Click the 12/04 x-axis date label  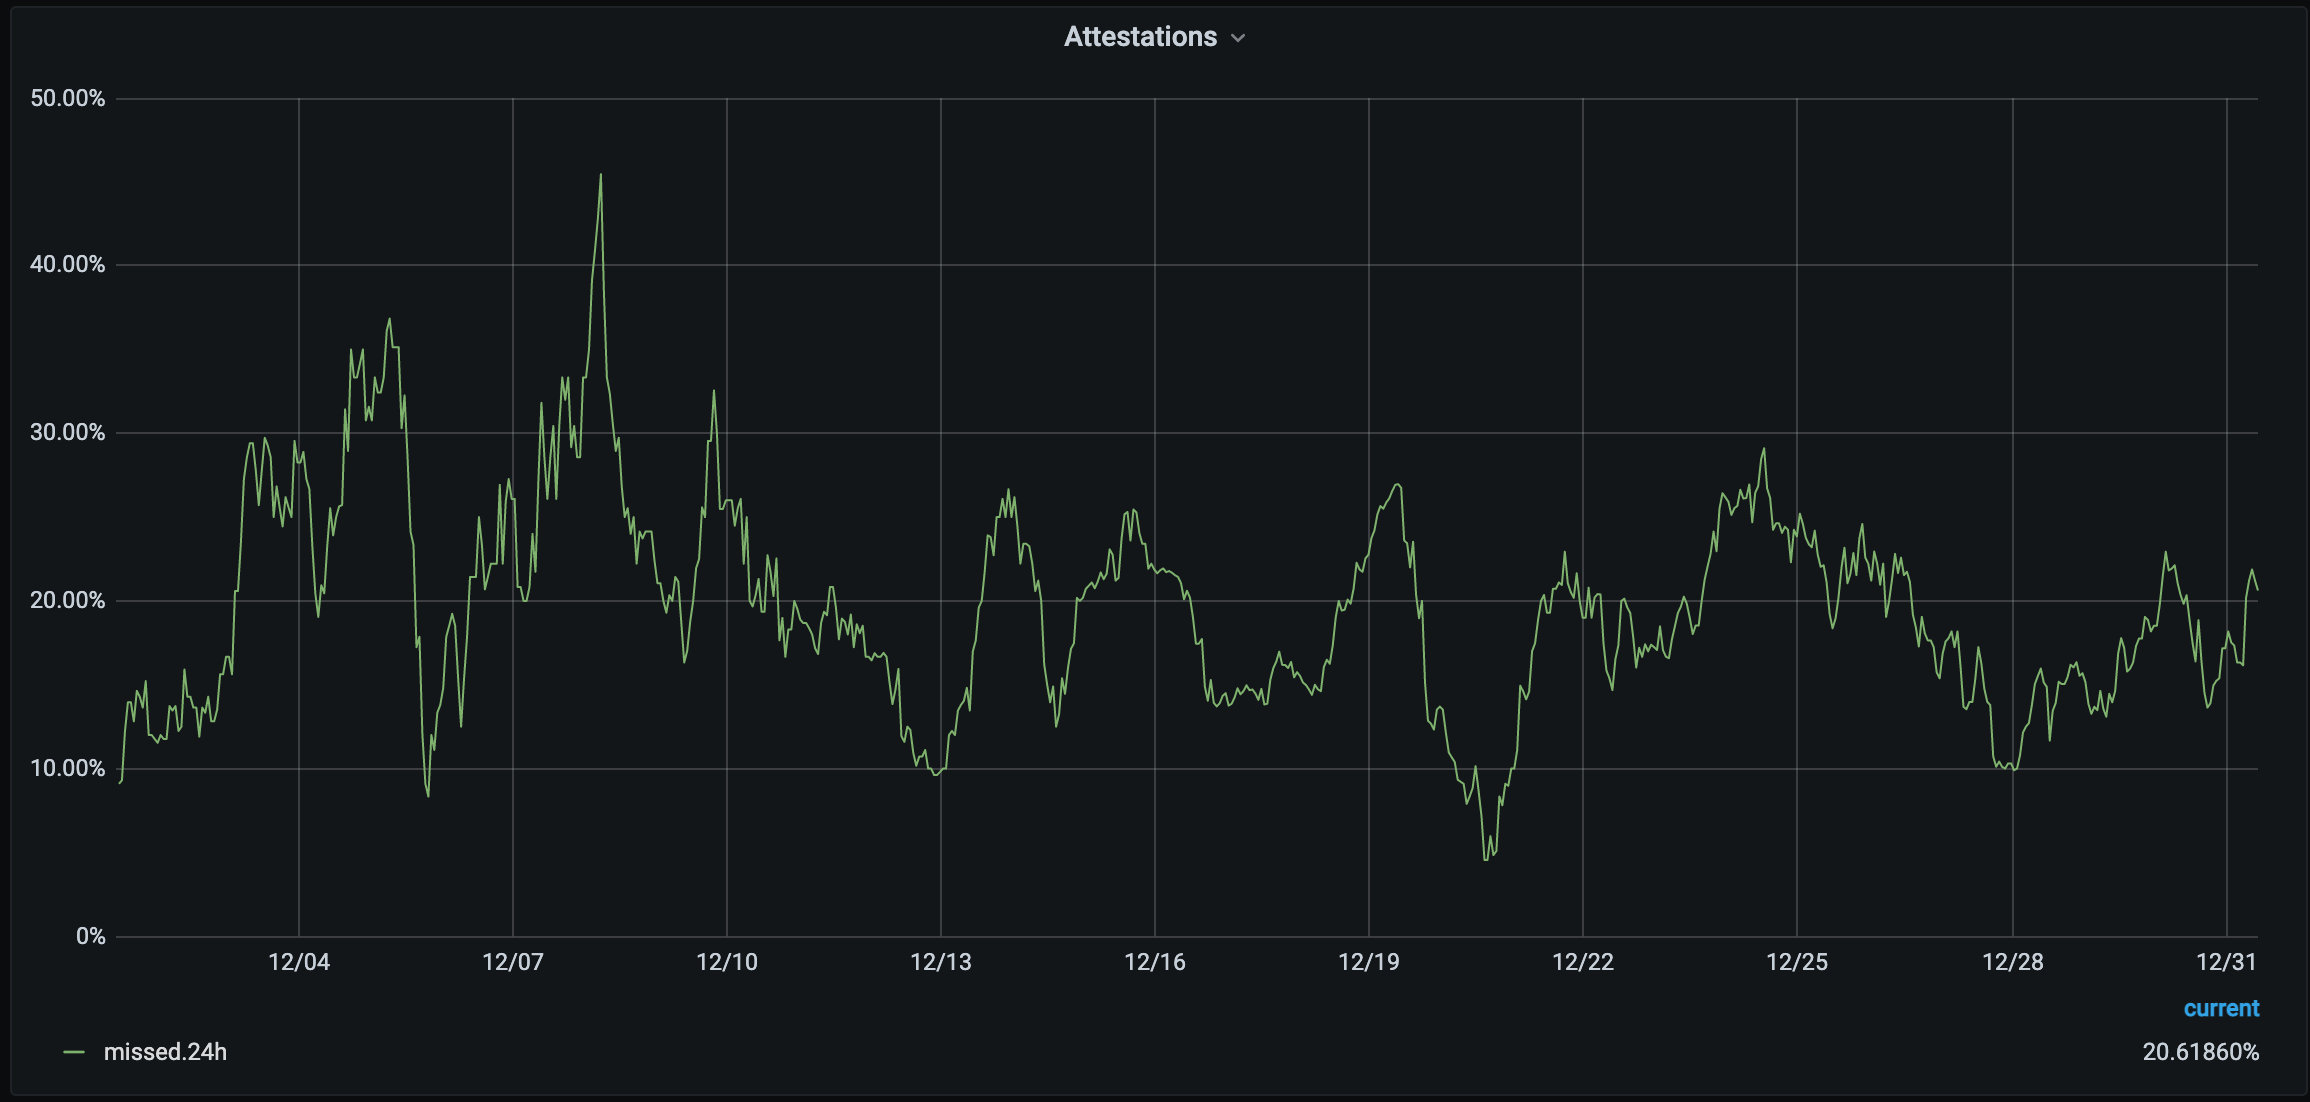click(299, 962)
